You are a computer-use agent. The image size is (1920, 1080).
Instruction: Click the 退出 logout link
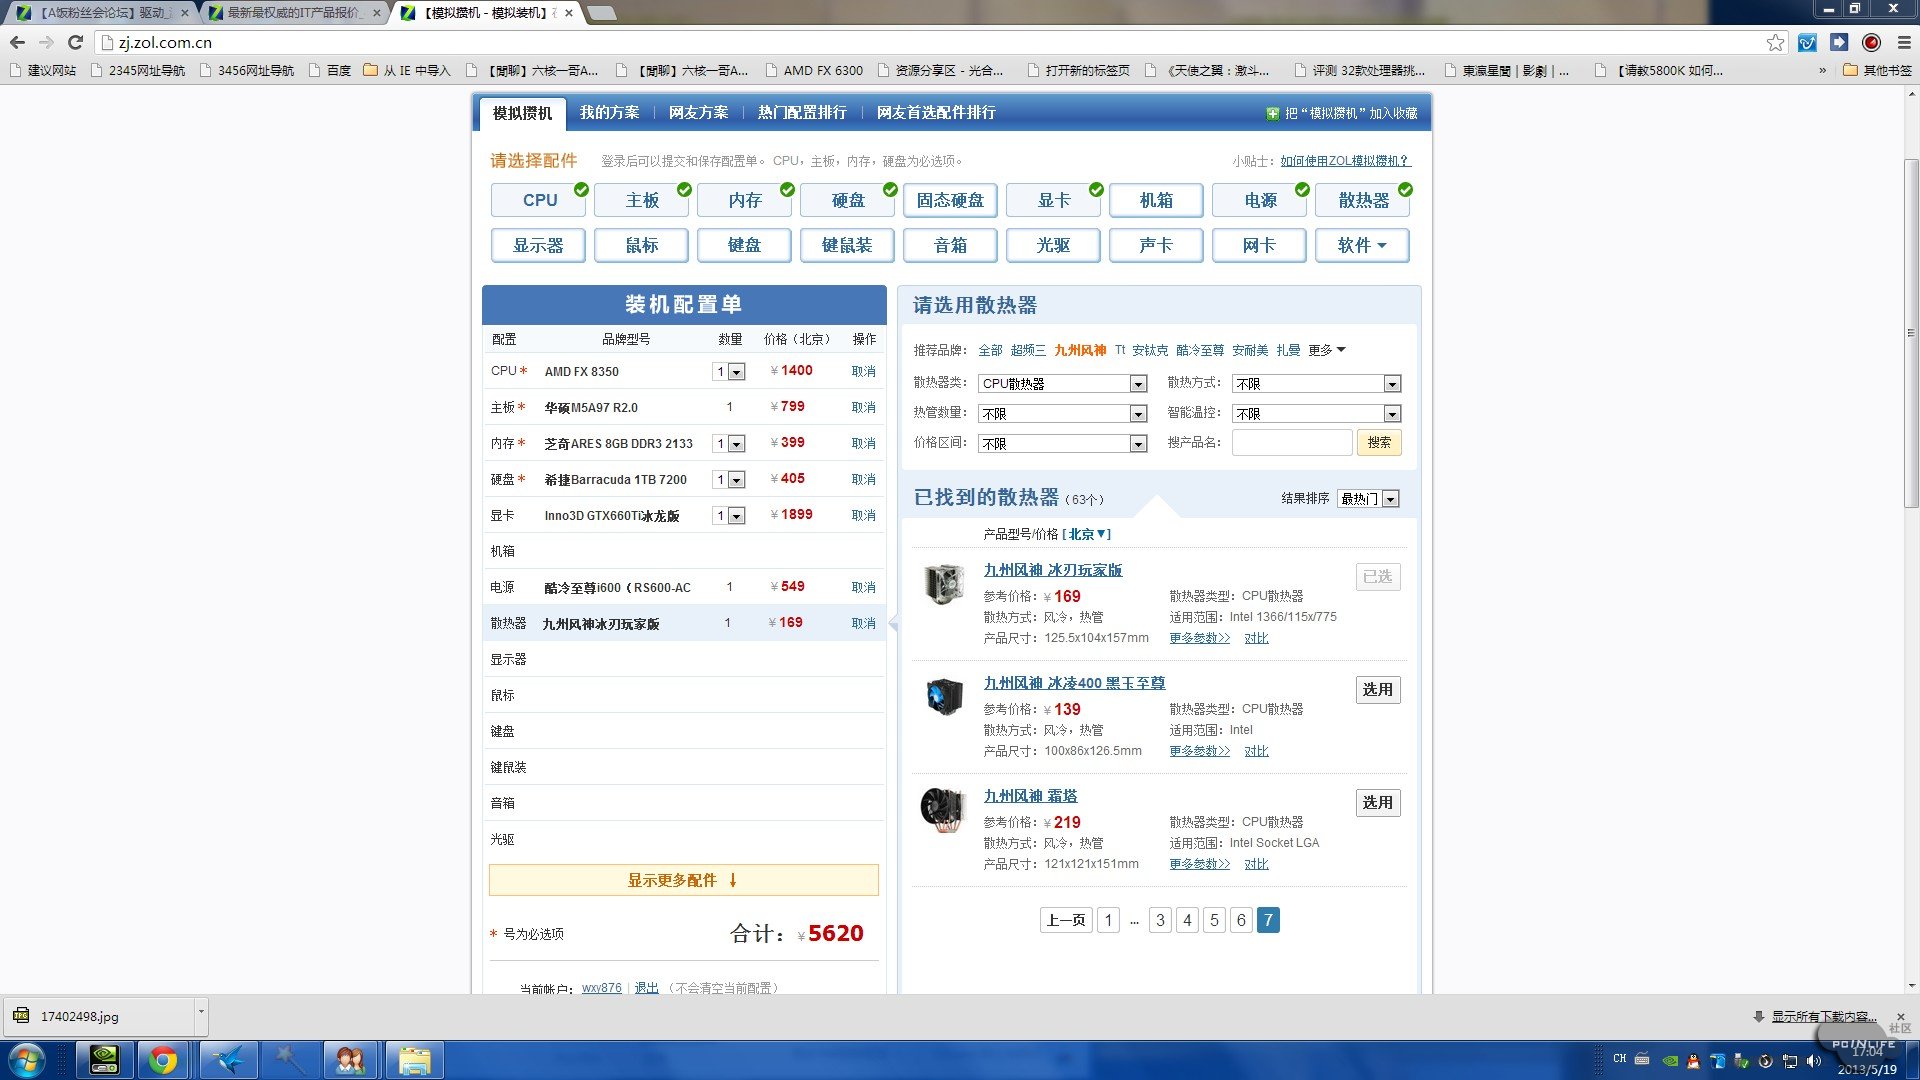(x=646, y=988)
